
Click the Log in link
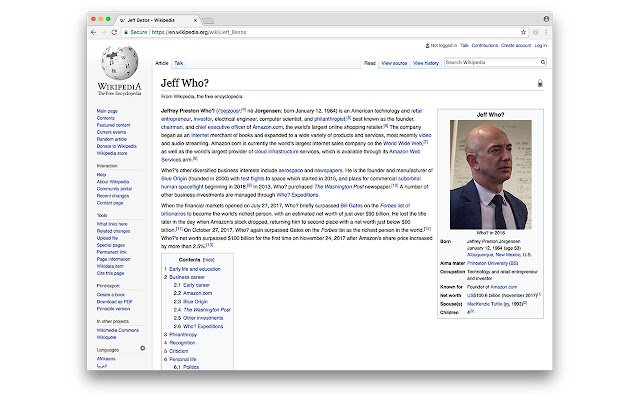pos(541,45)
